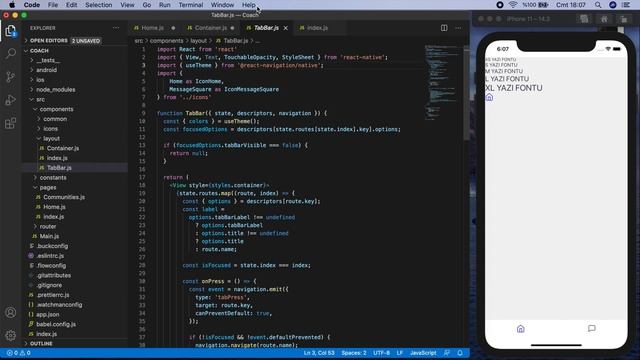Change language mode JavaScript
The width and height of the screenshot is (640, 360).
(423, 353)
